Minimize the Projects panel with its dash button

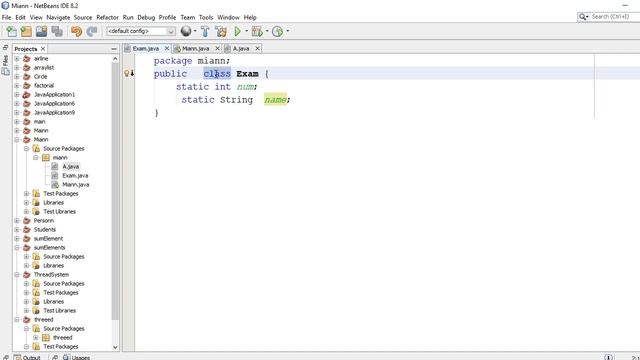click(x=114, y=49)
